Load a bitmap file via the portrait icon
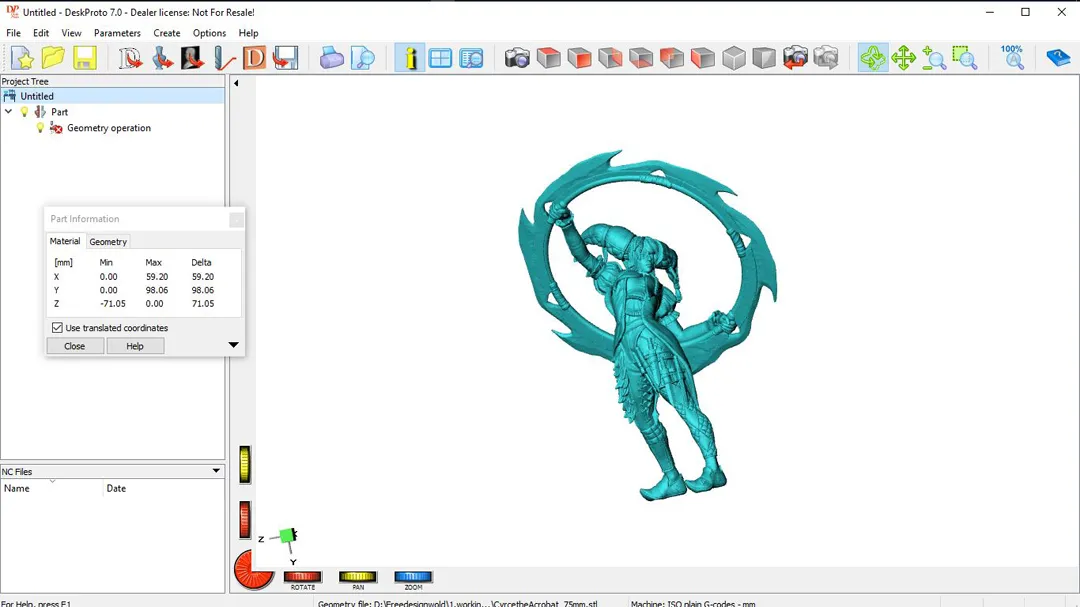 point(193,58)
